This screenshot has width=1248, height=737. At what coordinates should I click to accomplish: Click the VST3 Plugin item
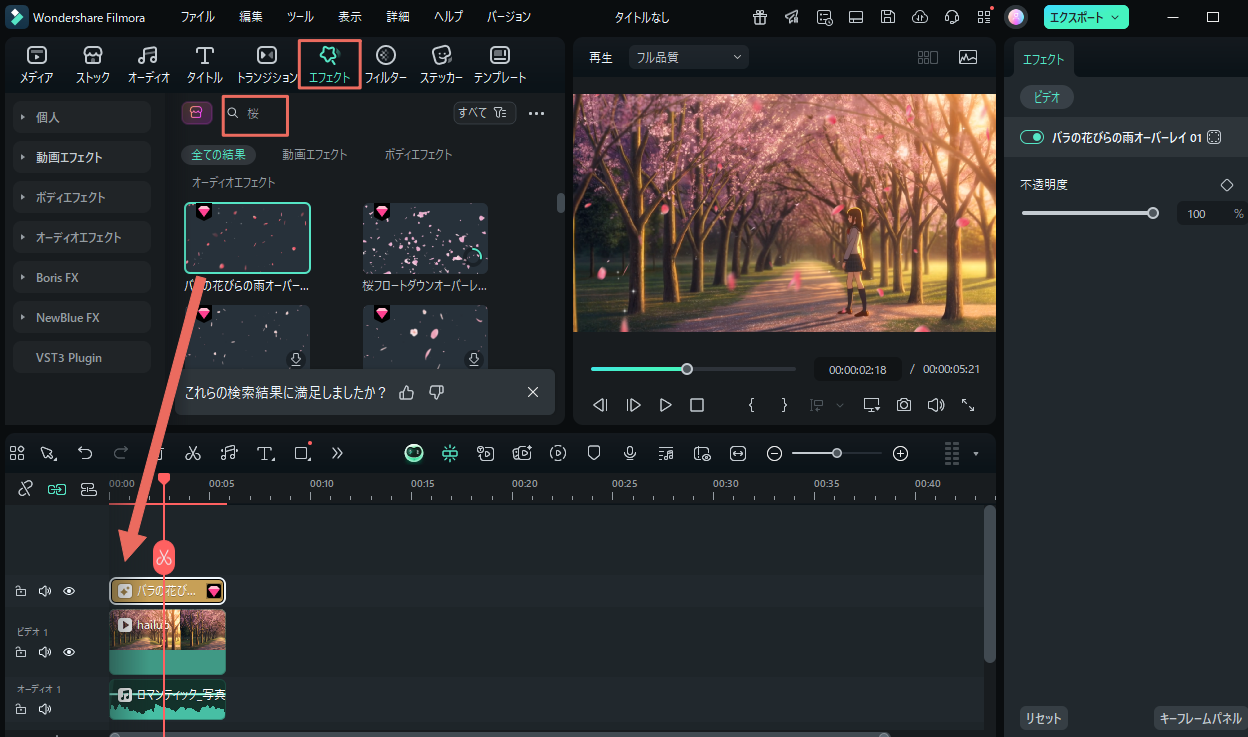coord(82,357)
